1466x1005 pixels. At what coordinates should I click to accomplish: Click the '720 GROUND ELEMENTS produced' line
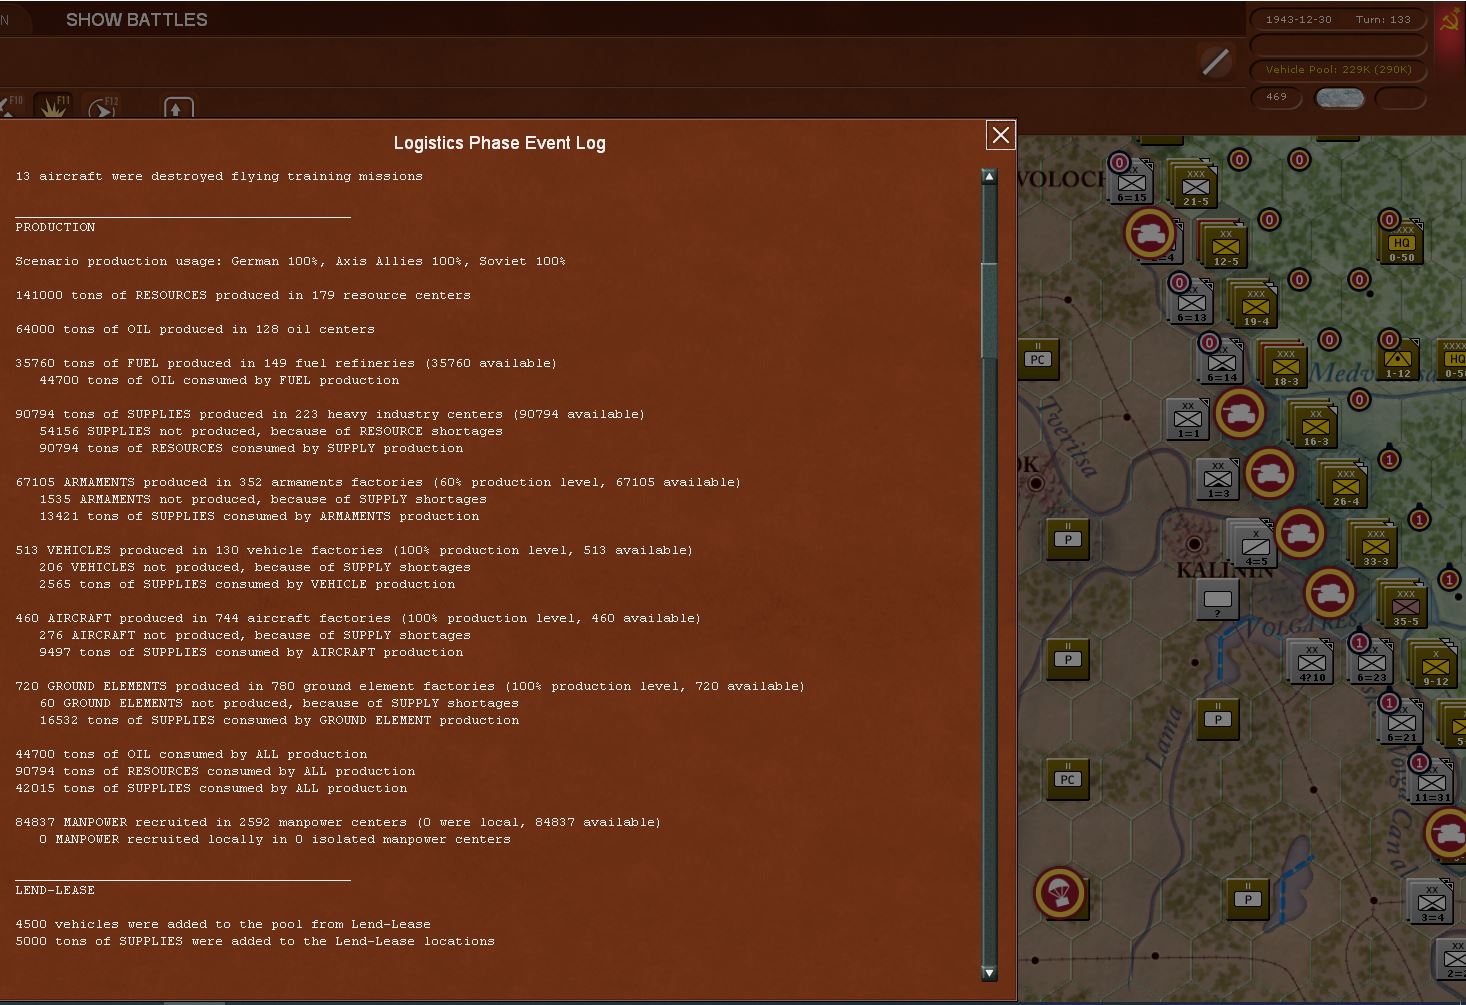(x=410, y=686)
